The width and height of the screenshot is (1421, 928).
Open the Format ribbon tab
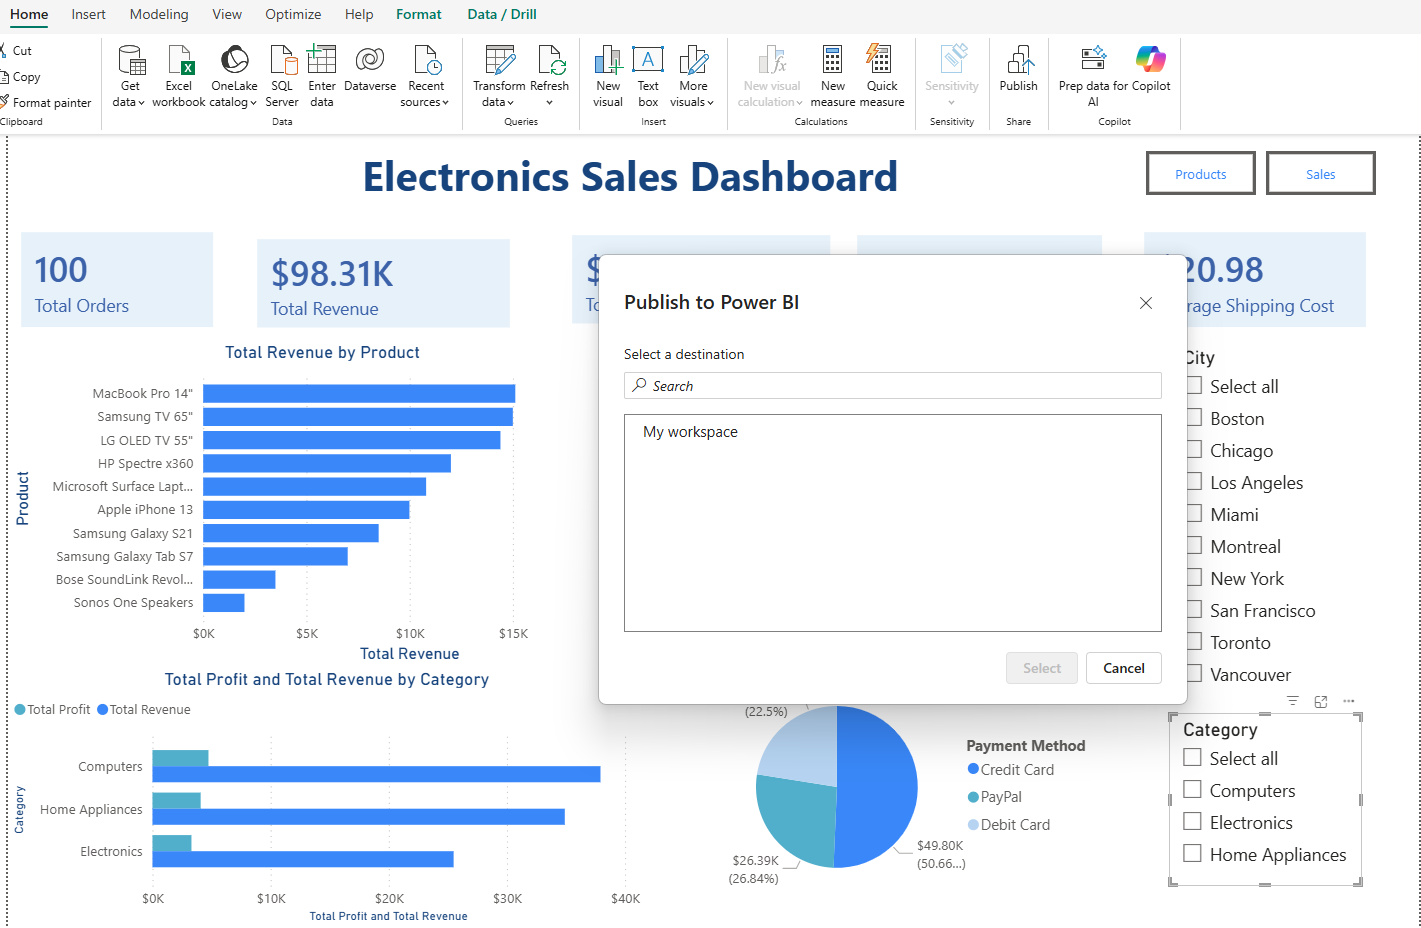point(419,14)
